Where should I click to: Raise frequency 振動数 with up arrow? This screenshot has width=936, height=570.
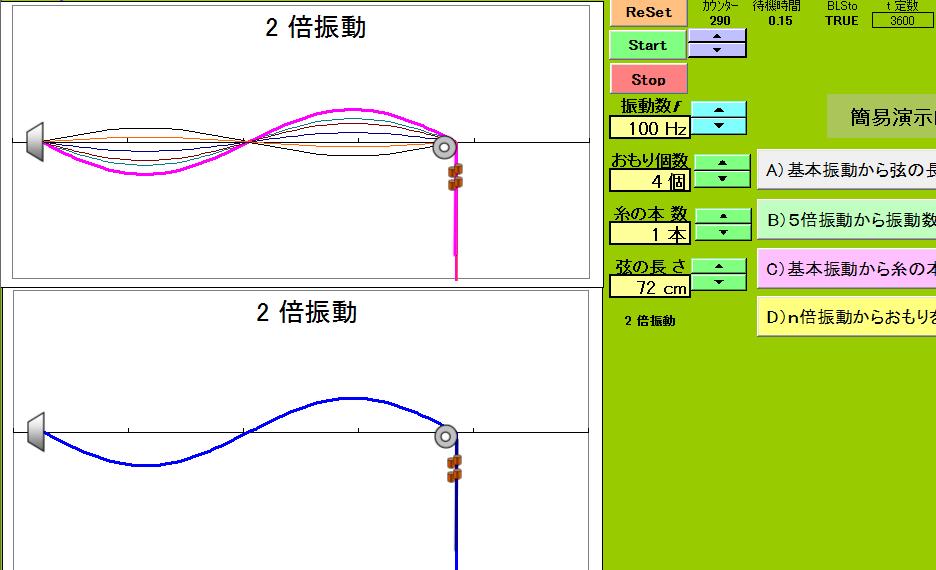pyautogui.click(x=719, y=110)
